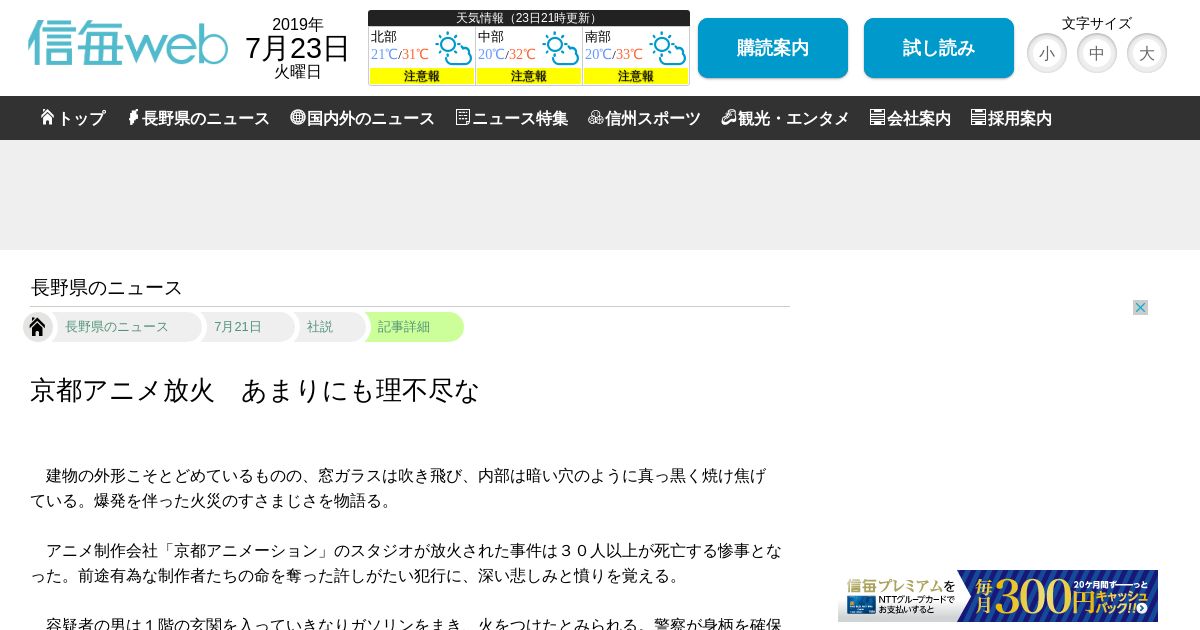Click breadcrumb 社説

coord(320,327)
